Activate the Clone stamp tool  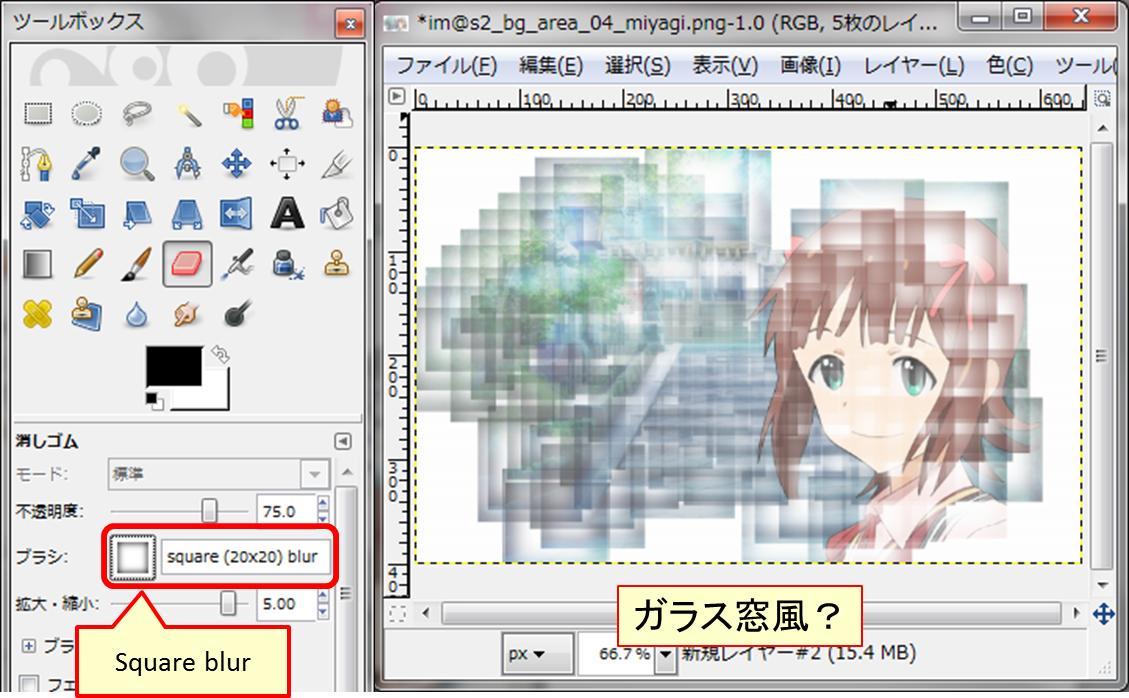336,264
